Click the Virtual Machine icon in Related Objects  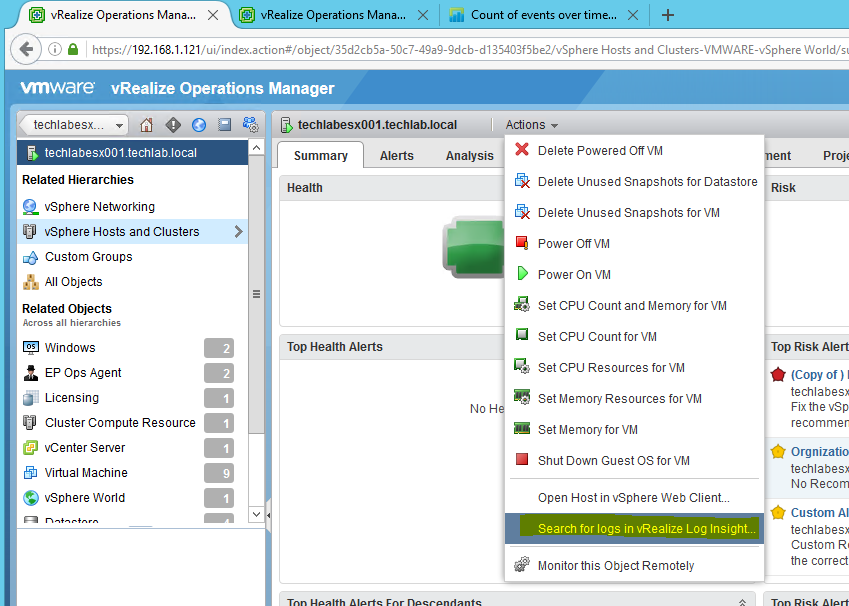[x=30, y=473]
